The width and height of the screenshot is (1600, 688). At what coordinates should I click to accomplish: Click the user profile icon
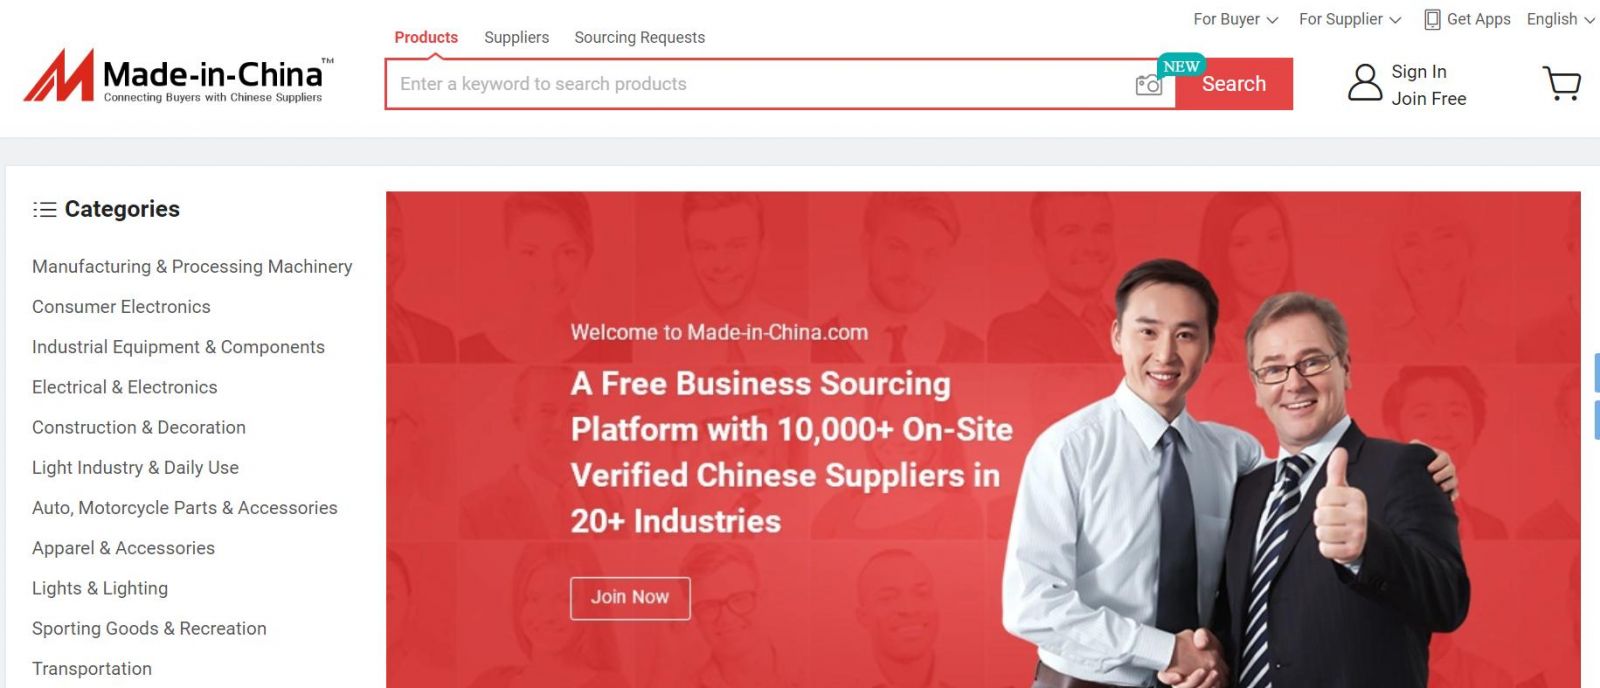(x=1365, y=83)
